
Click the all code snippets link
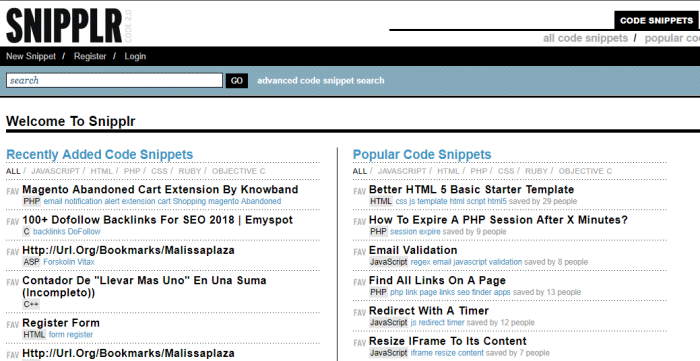(585, 38)
